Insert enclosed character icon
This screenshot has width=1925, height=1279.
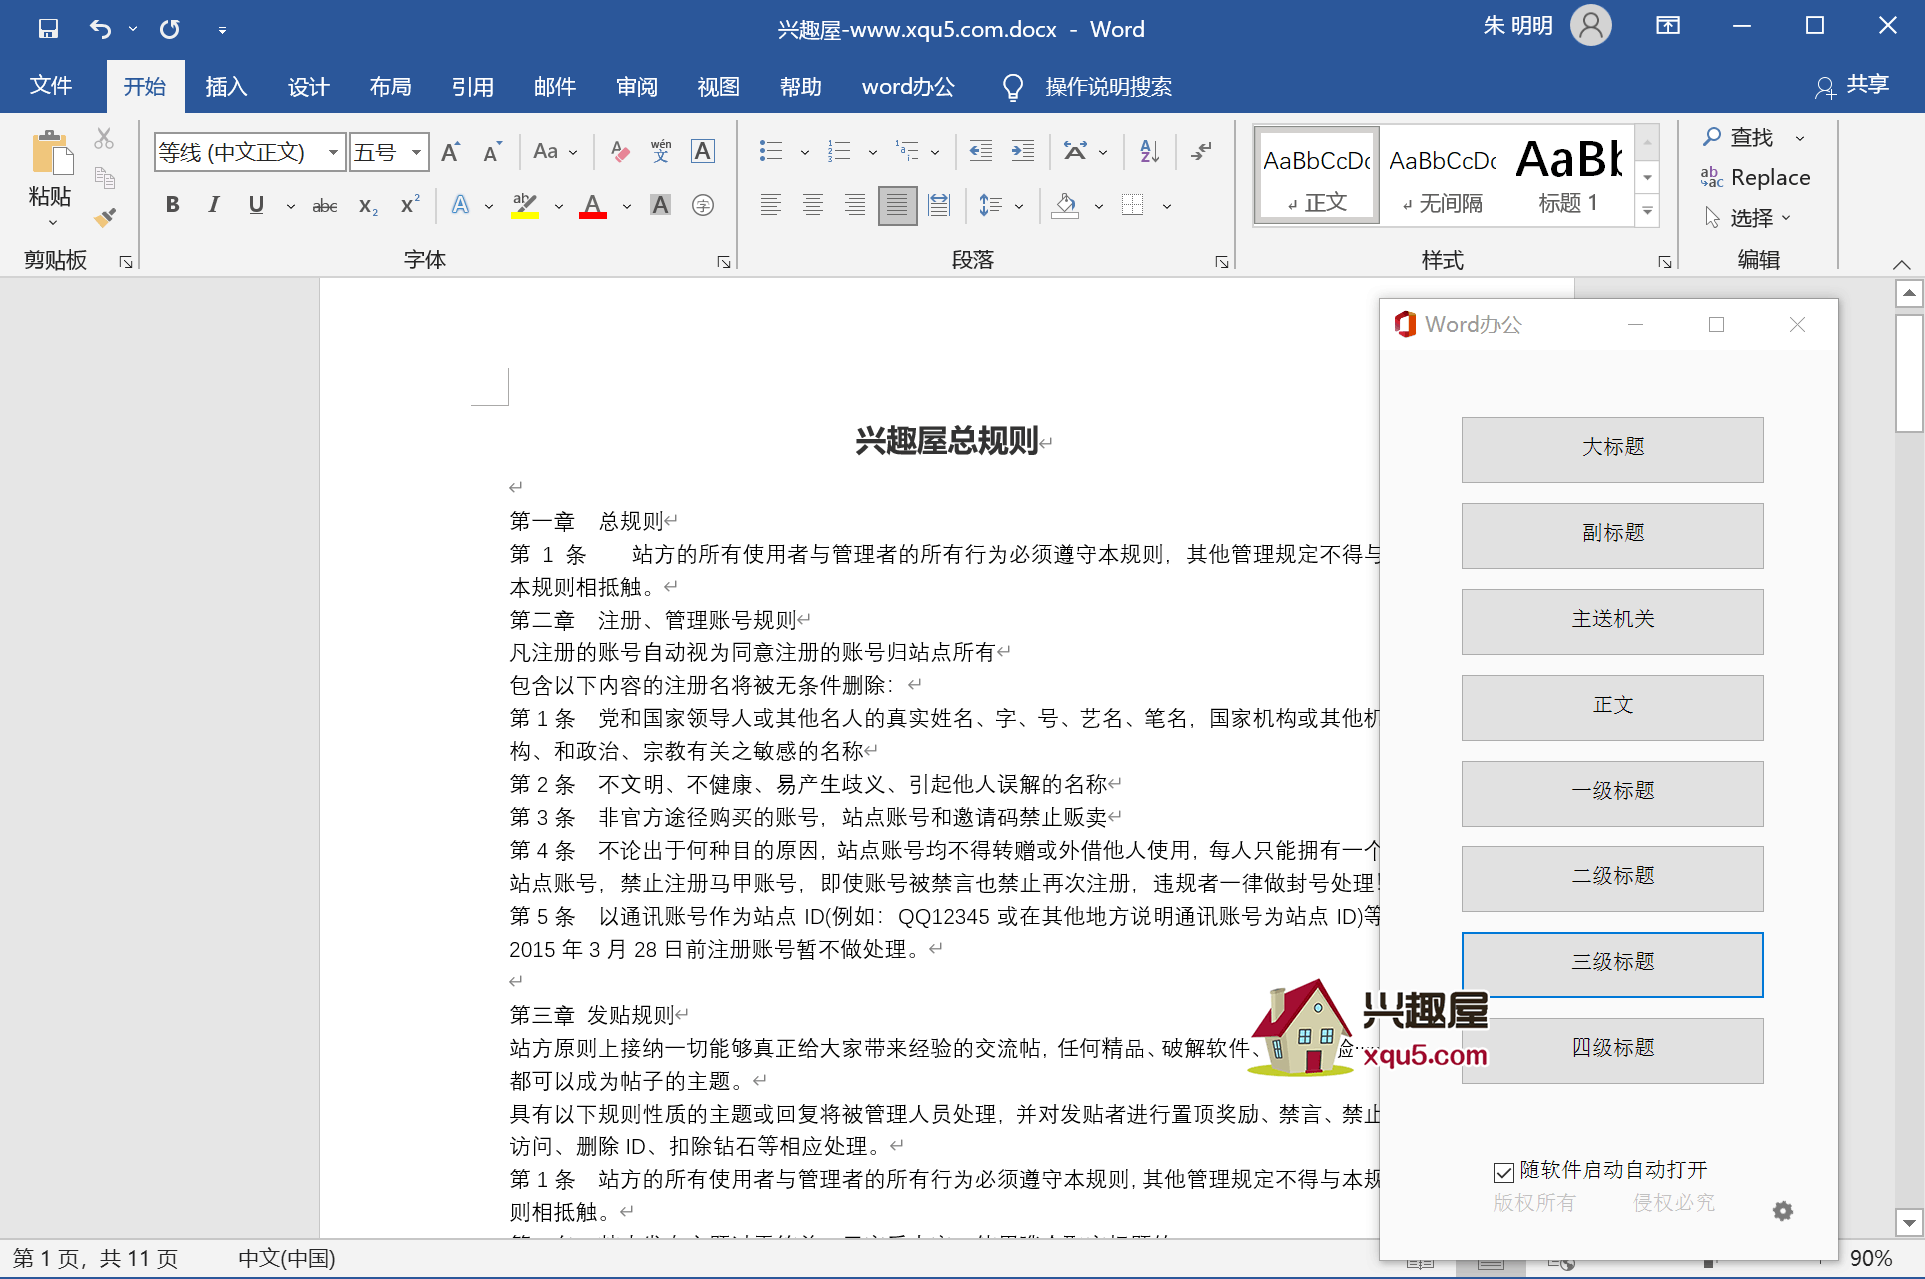point(703,206)
